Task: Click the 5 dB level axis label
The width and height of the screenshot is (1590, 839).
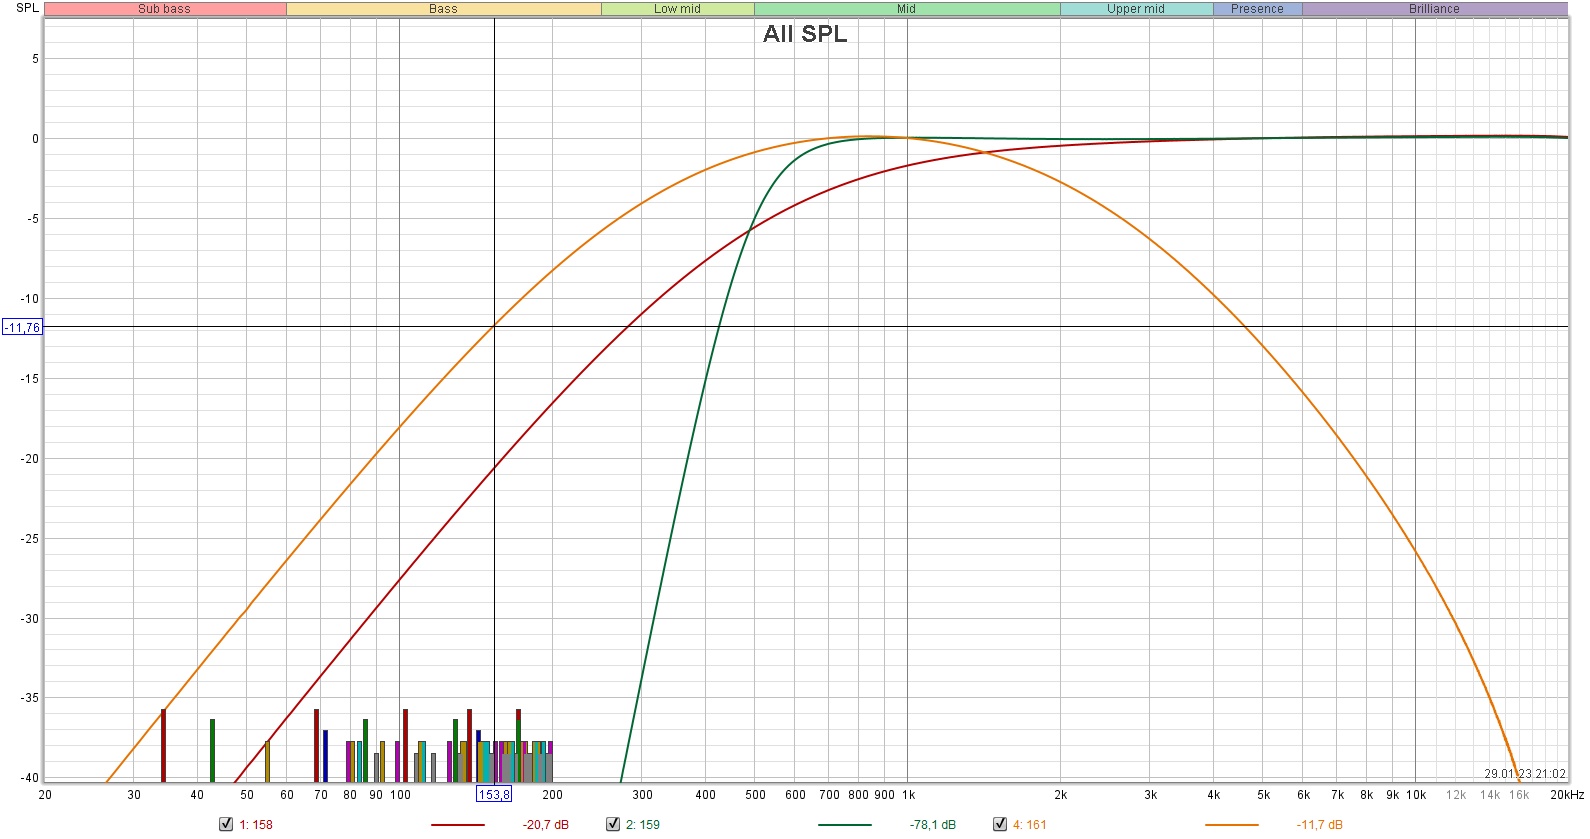Action: point(35,59)
